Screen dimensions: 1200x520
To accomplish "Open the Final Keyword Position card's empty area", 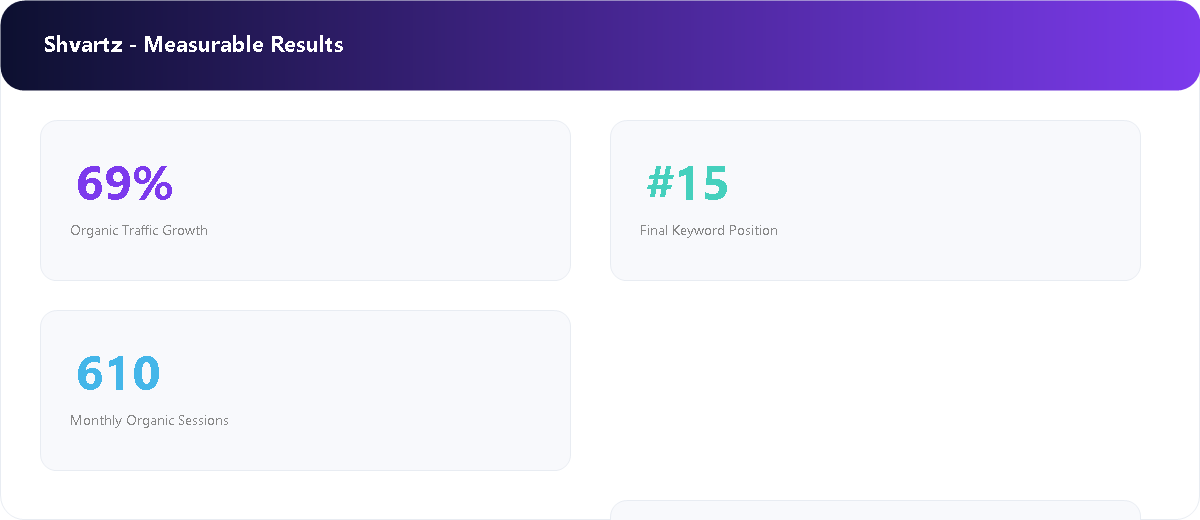I will [950, 200].
